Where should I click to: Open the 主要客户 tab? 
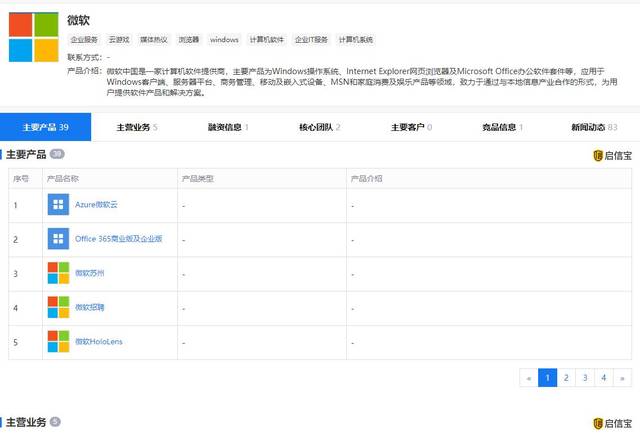click(411, 127)
